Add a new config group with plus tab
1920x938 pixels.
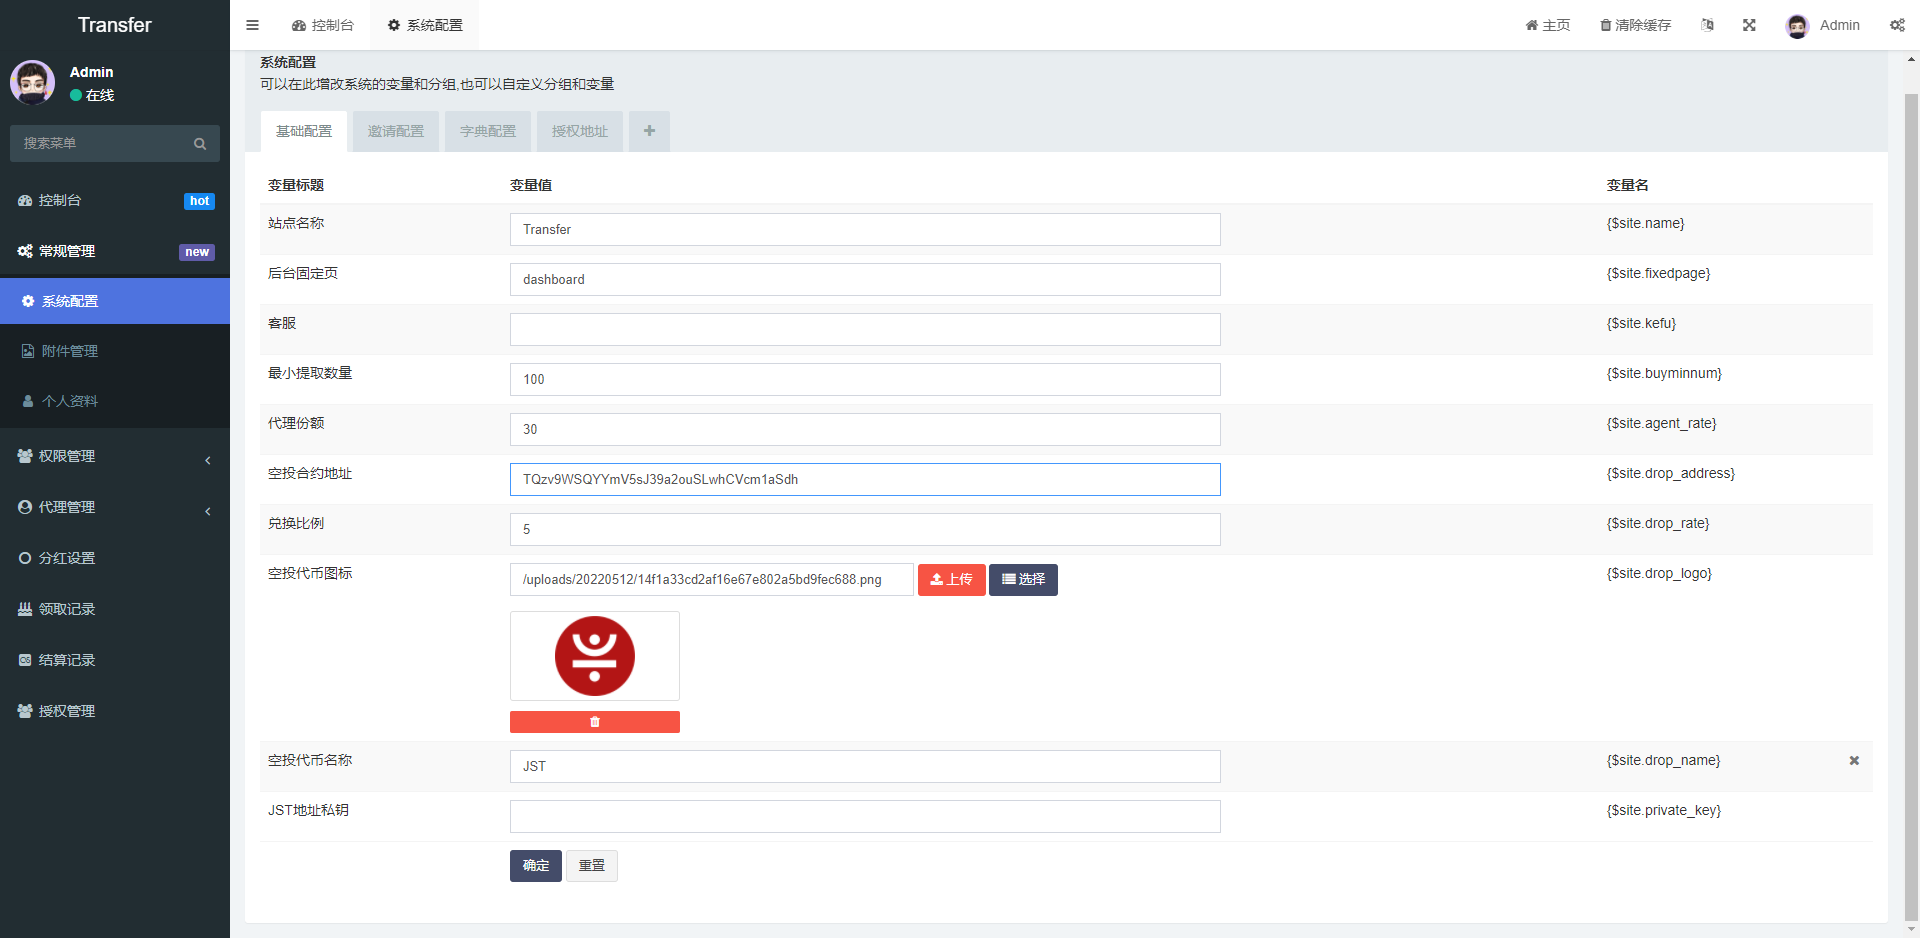tap(649, 131)
